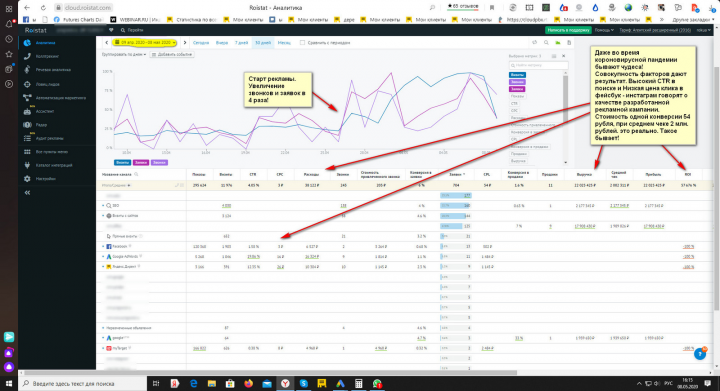Tick the Сравнить с периодом checkbox
Screen dimensions: 720x391
pyautogui.click(x=302, y=43)
